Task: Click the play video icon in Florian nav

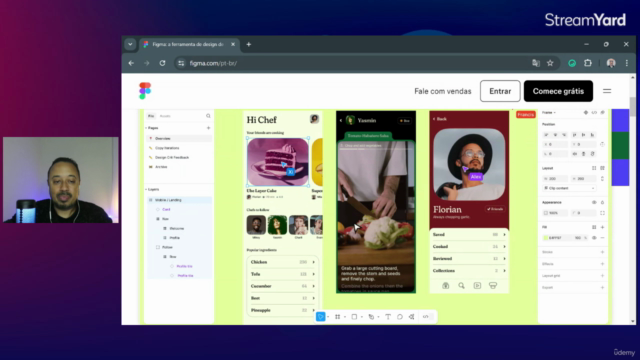Action: (x=477, y=286)
